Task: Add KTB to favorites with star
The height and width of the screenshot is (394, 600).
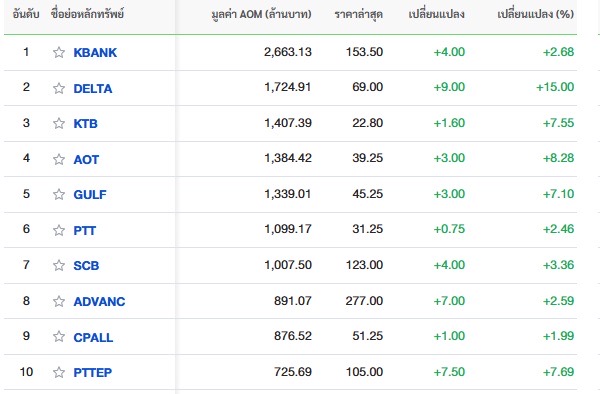Action: click(59, 124)
